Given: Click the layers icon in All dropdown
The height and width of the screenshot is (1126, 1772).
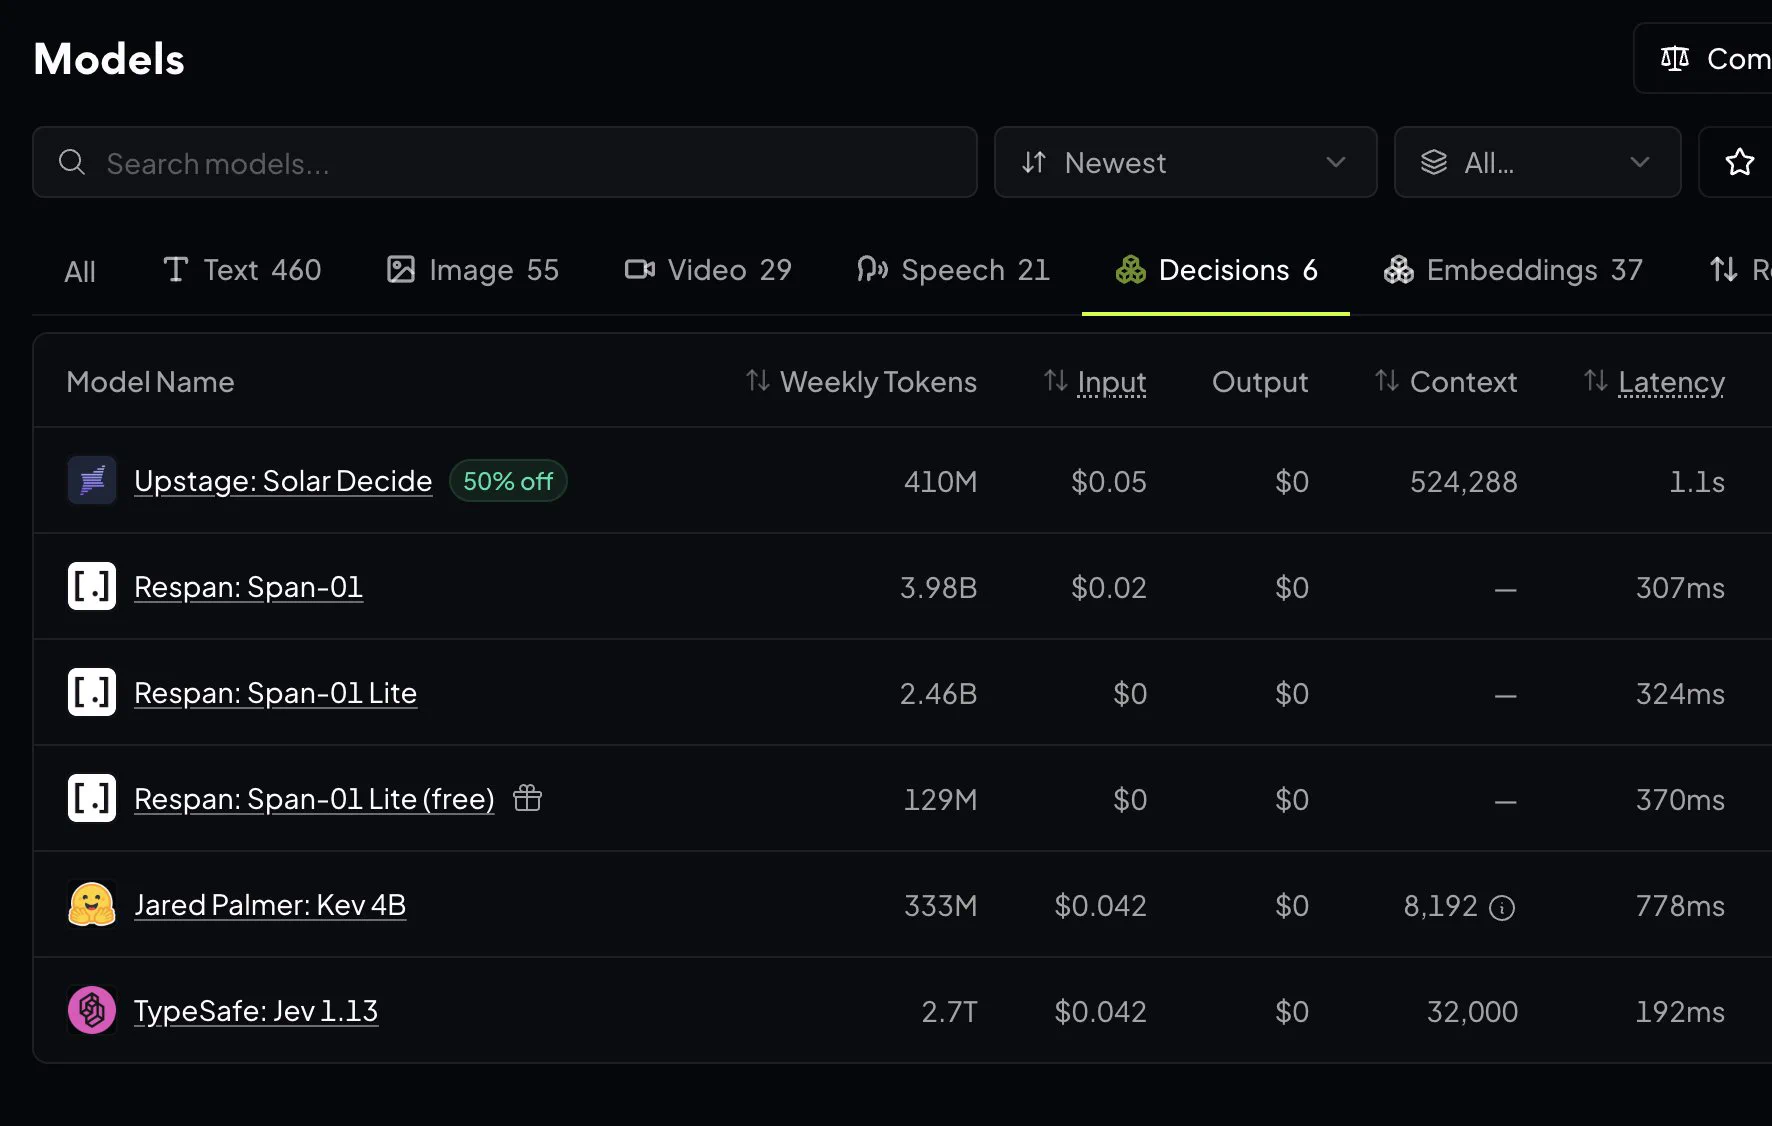Looking at the screenshot, I should coord(1434,162).
